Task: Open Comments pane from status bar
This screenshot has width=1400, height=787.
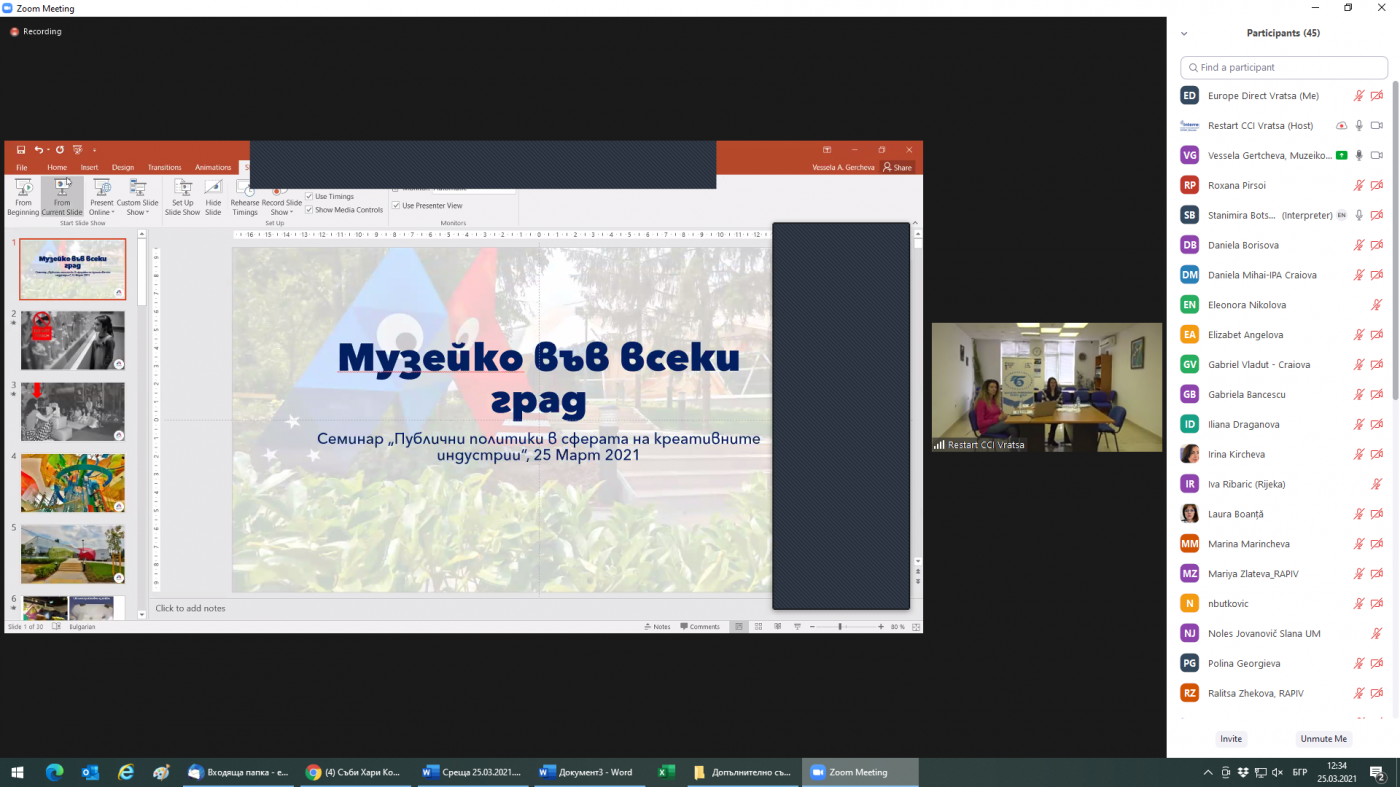Action: [700, 627]
